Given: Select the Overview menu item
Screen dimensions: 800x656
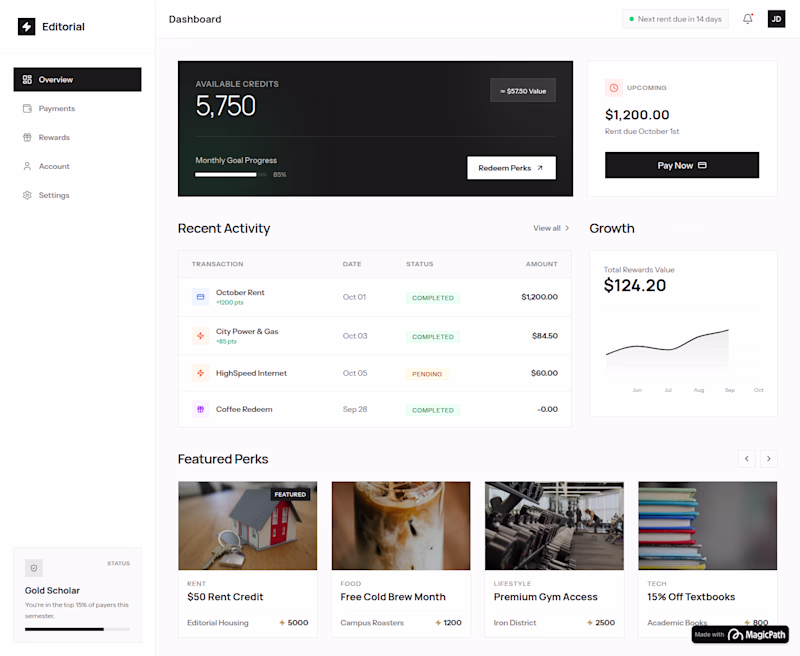Looking at the screenshot, I should click(77, 80).
